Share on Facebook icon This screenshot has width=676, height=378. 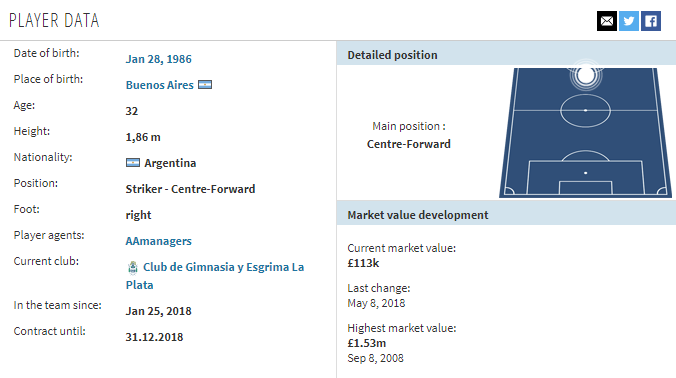[x=651, y=21]
